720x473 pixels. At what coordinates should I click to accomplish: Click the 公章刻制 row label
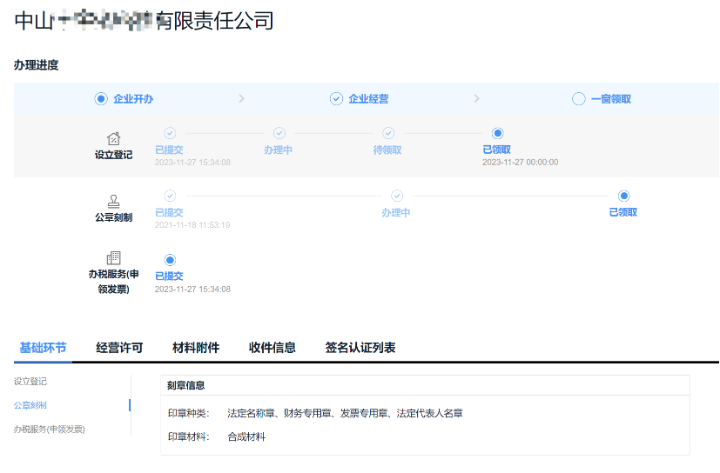113,218
